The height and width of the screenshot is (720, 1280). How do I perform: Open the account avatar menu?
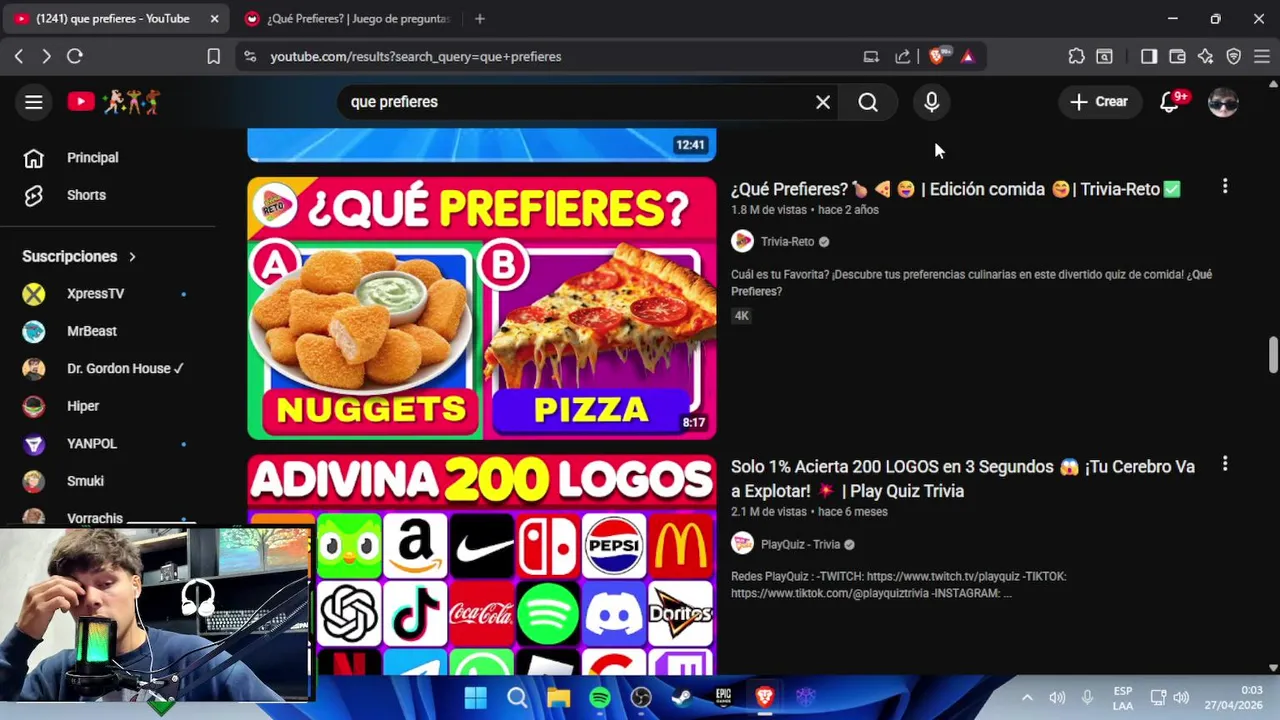[x=1223, y=102]
